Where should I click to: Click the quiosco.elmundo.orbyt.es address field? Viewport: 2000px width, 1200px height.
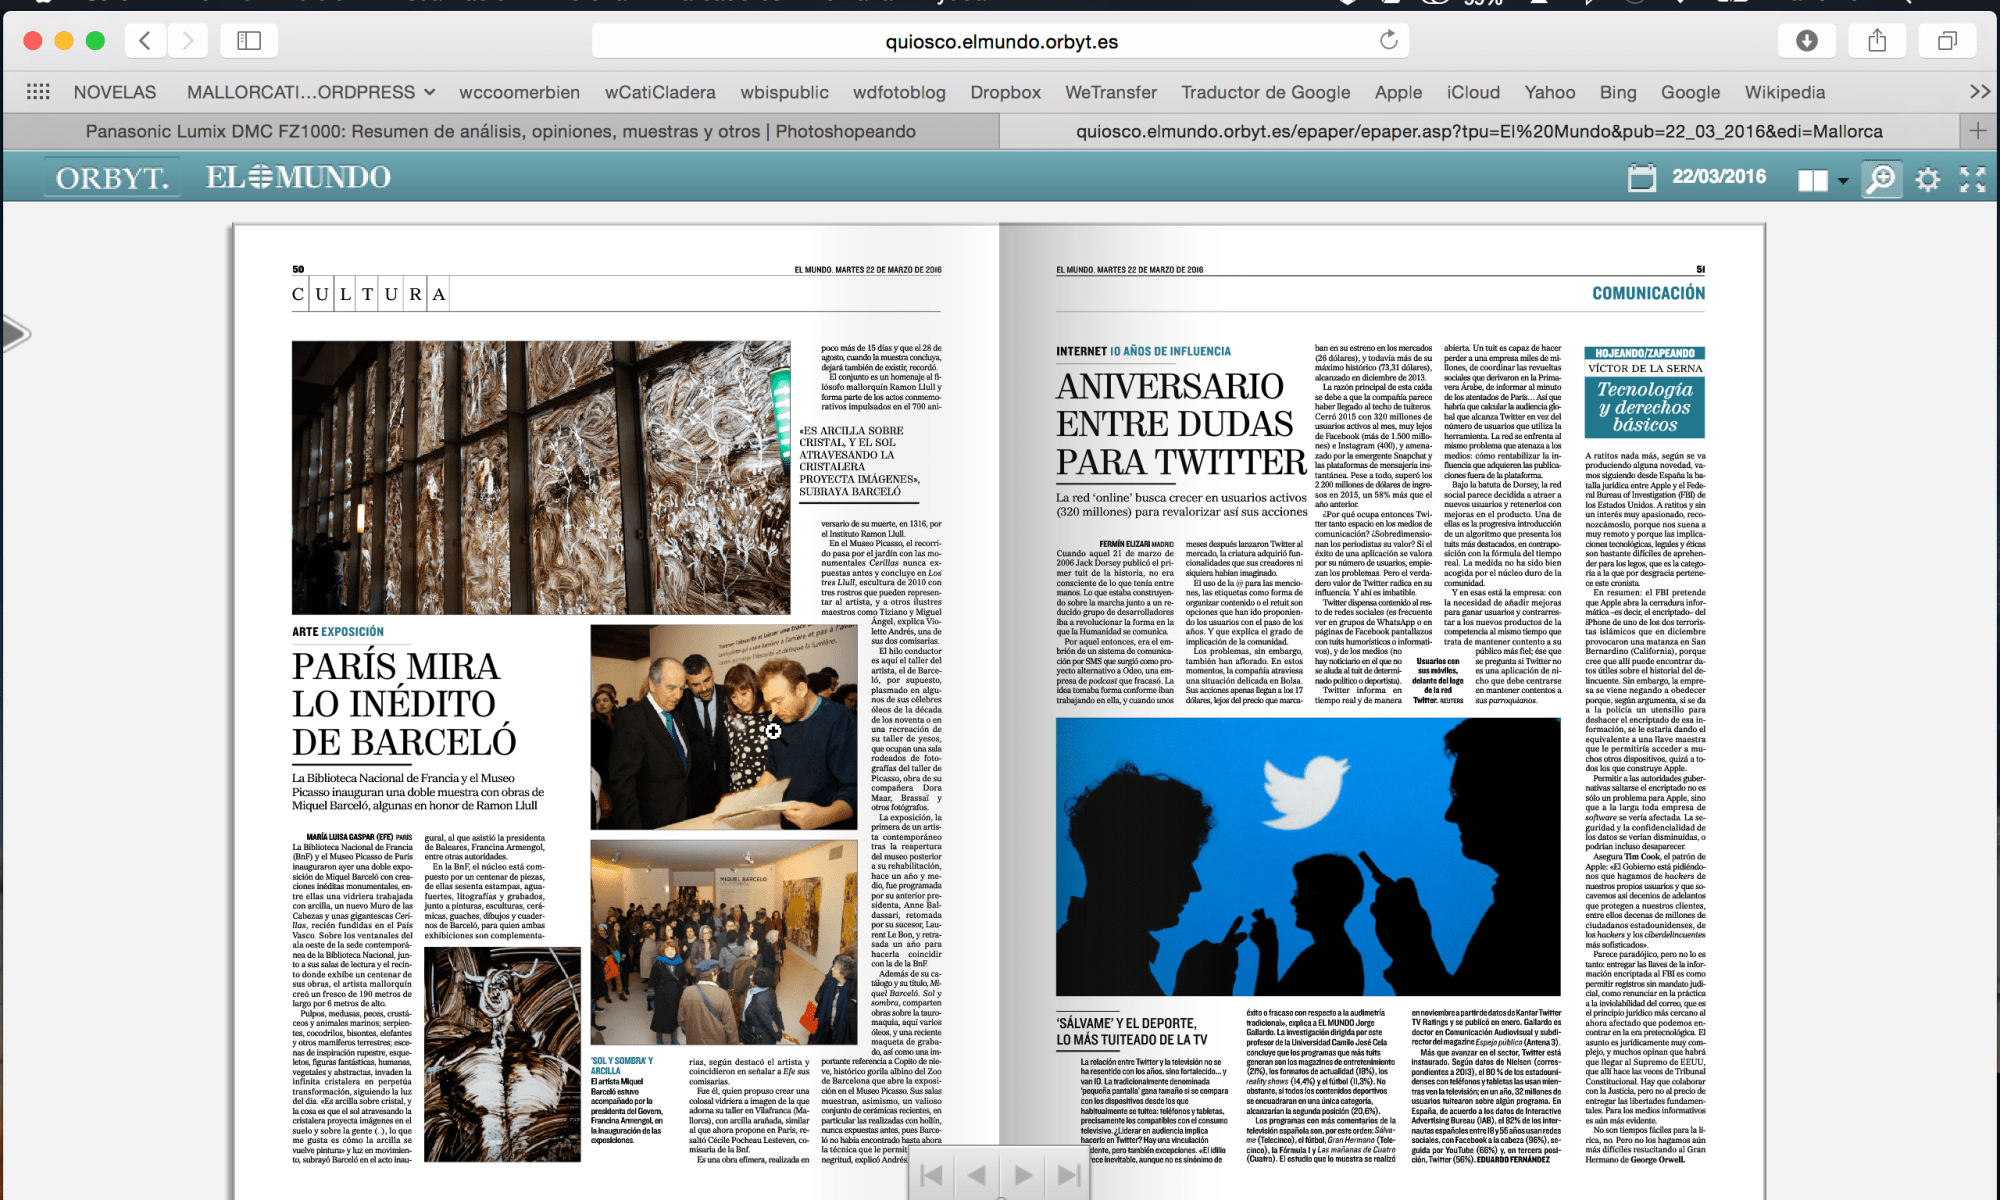1000,41
